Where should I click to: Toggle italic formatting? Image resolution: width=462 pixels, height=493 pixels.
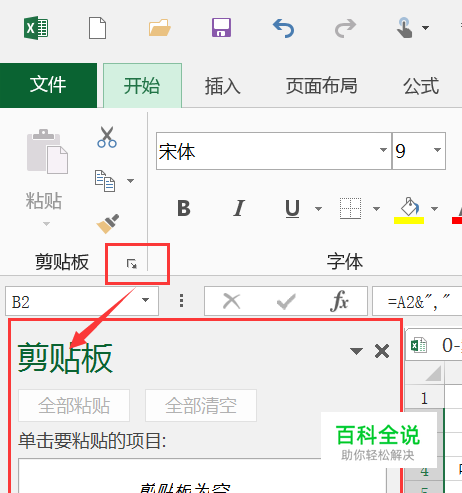click(x=239, y=209)
